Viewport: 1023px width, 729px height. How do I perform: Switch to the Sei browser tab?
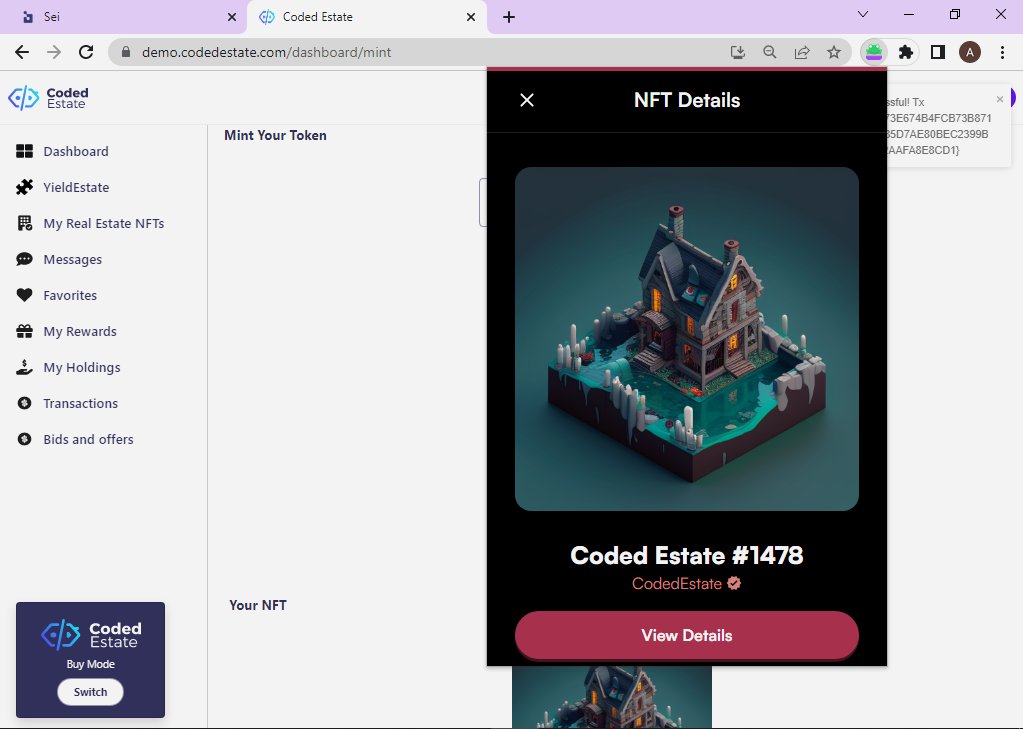tap(124, 17)
